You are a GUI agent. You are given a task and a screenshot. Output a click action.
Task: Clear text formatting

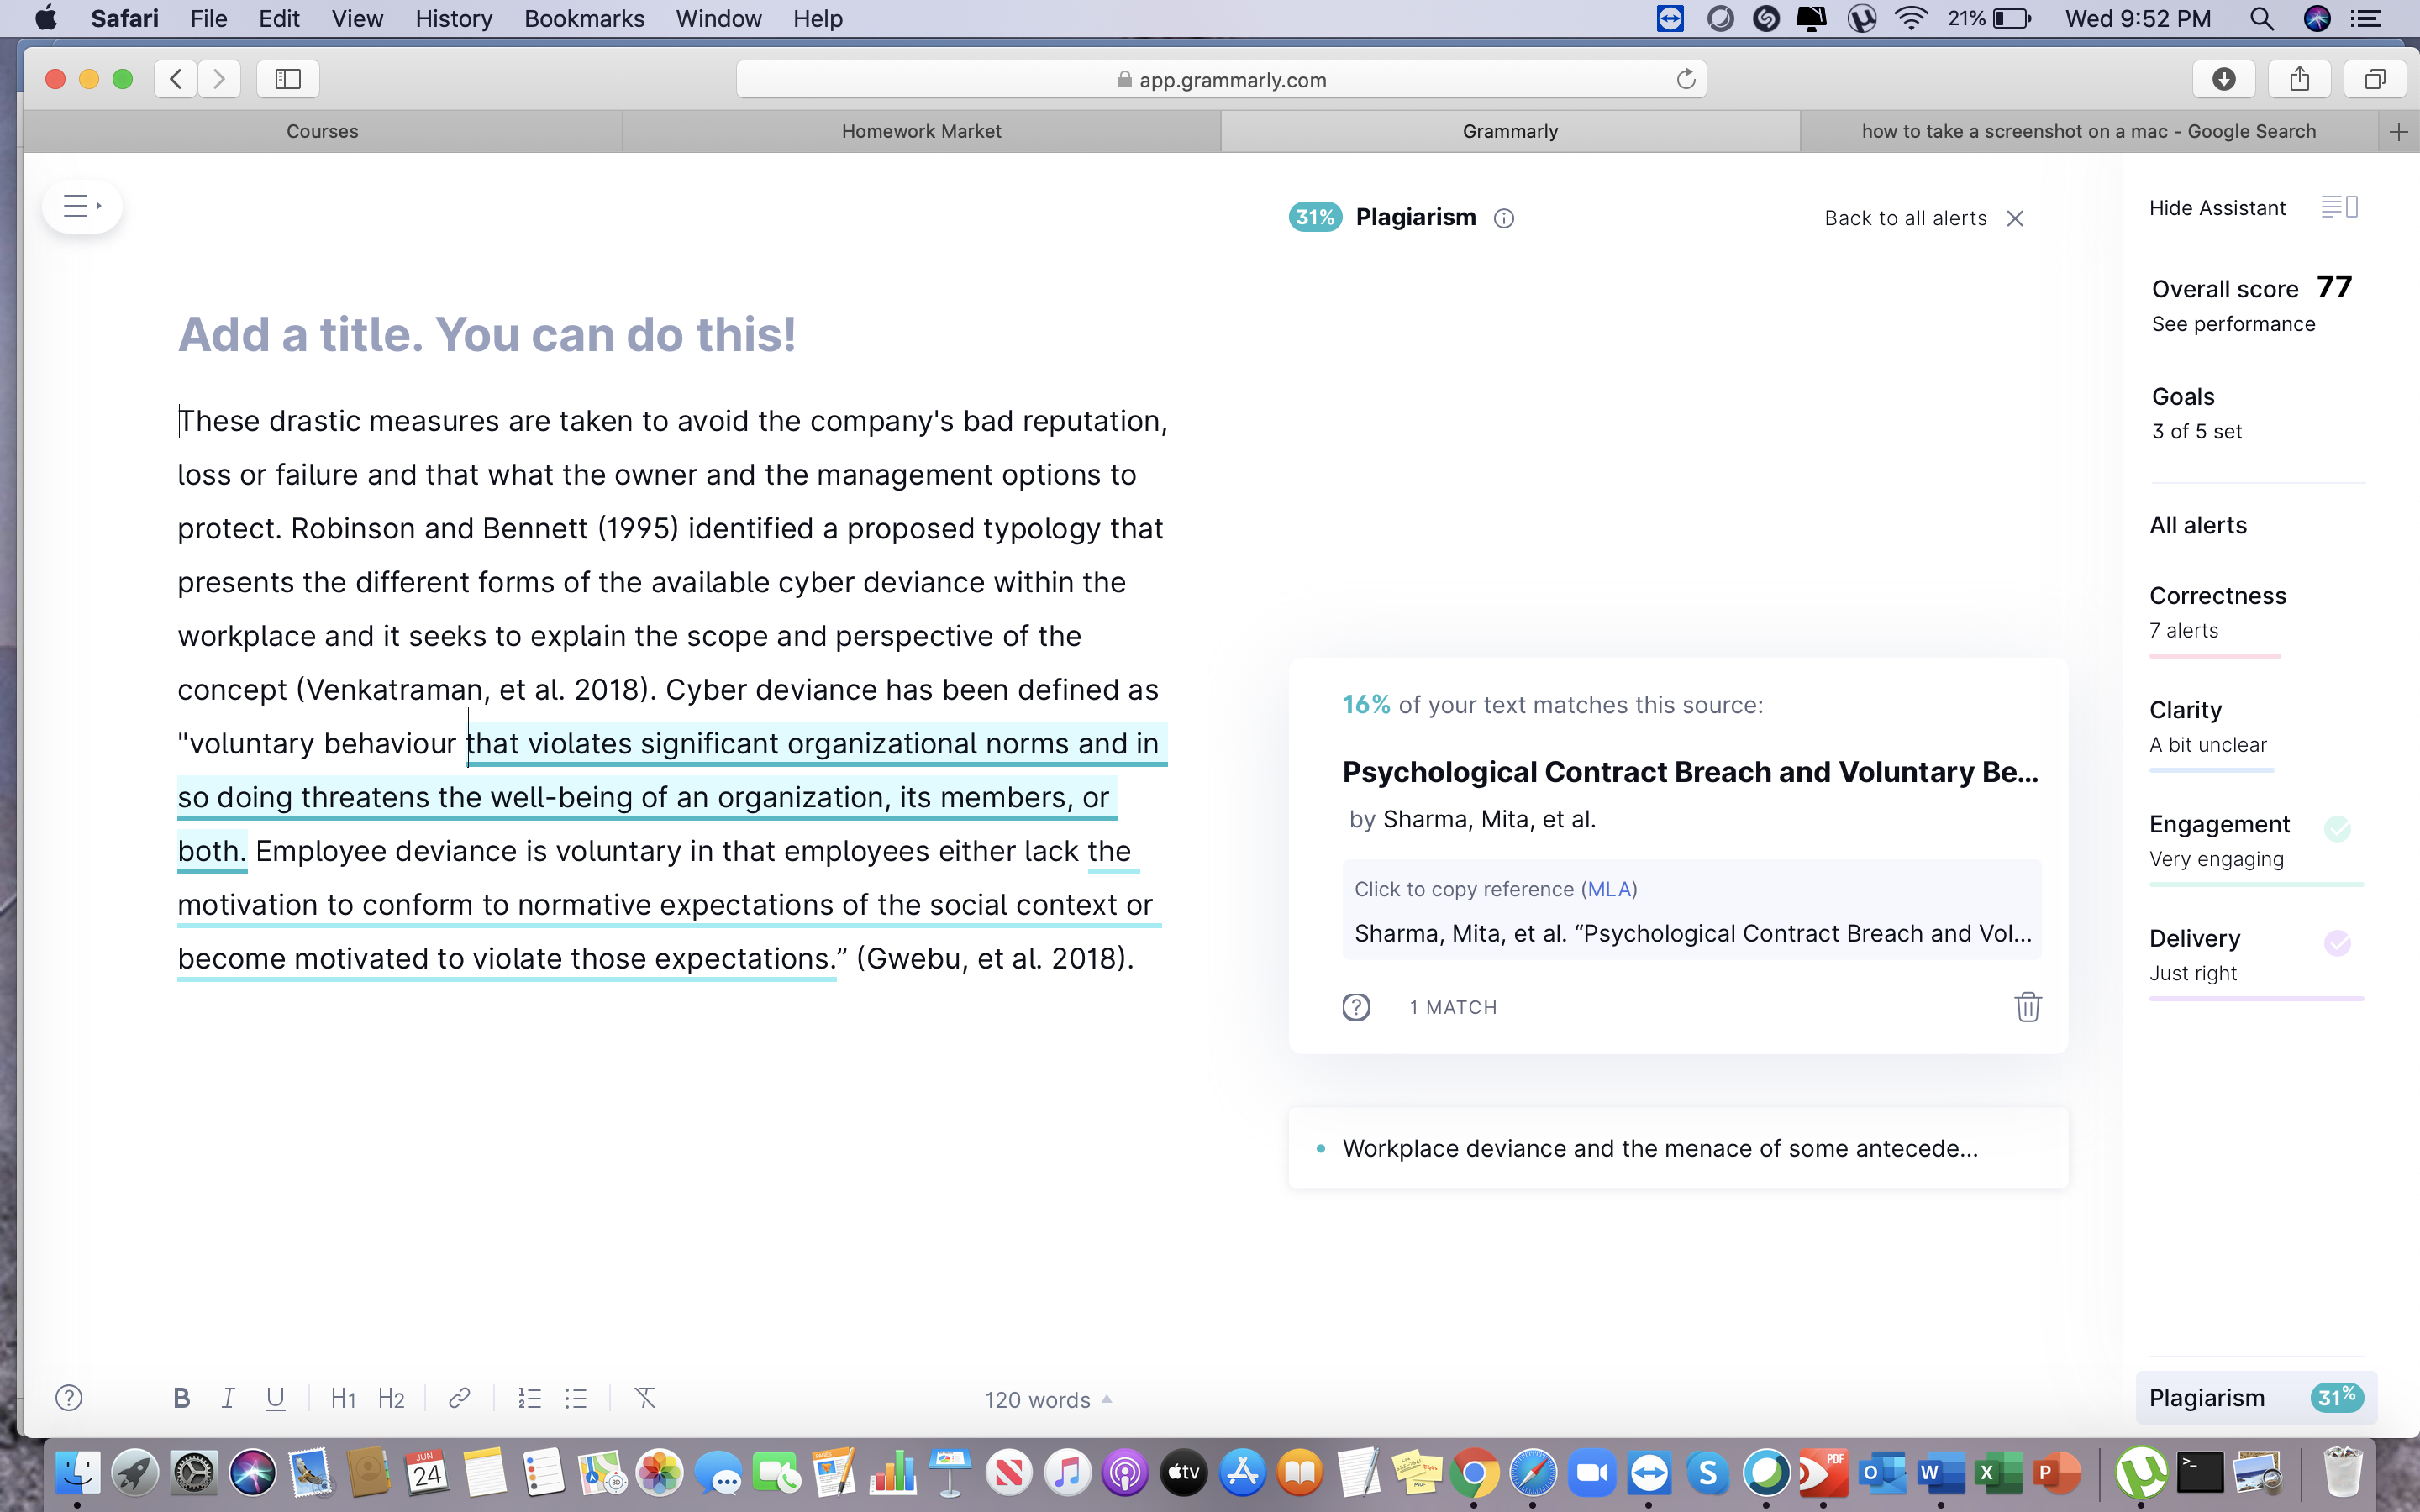(645, 1398)
